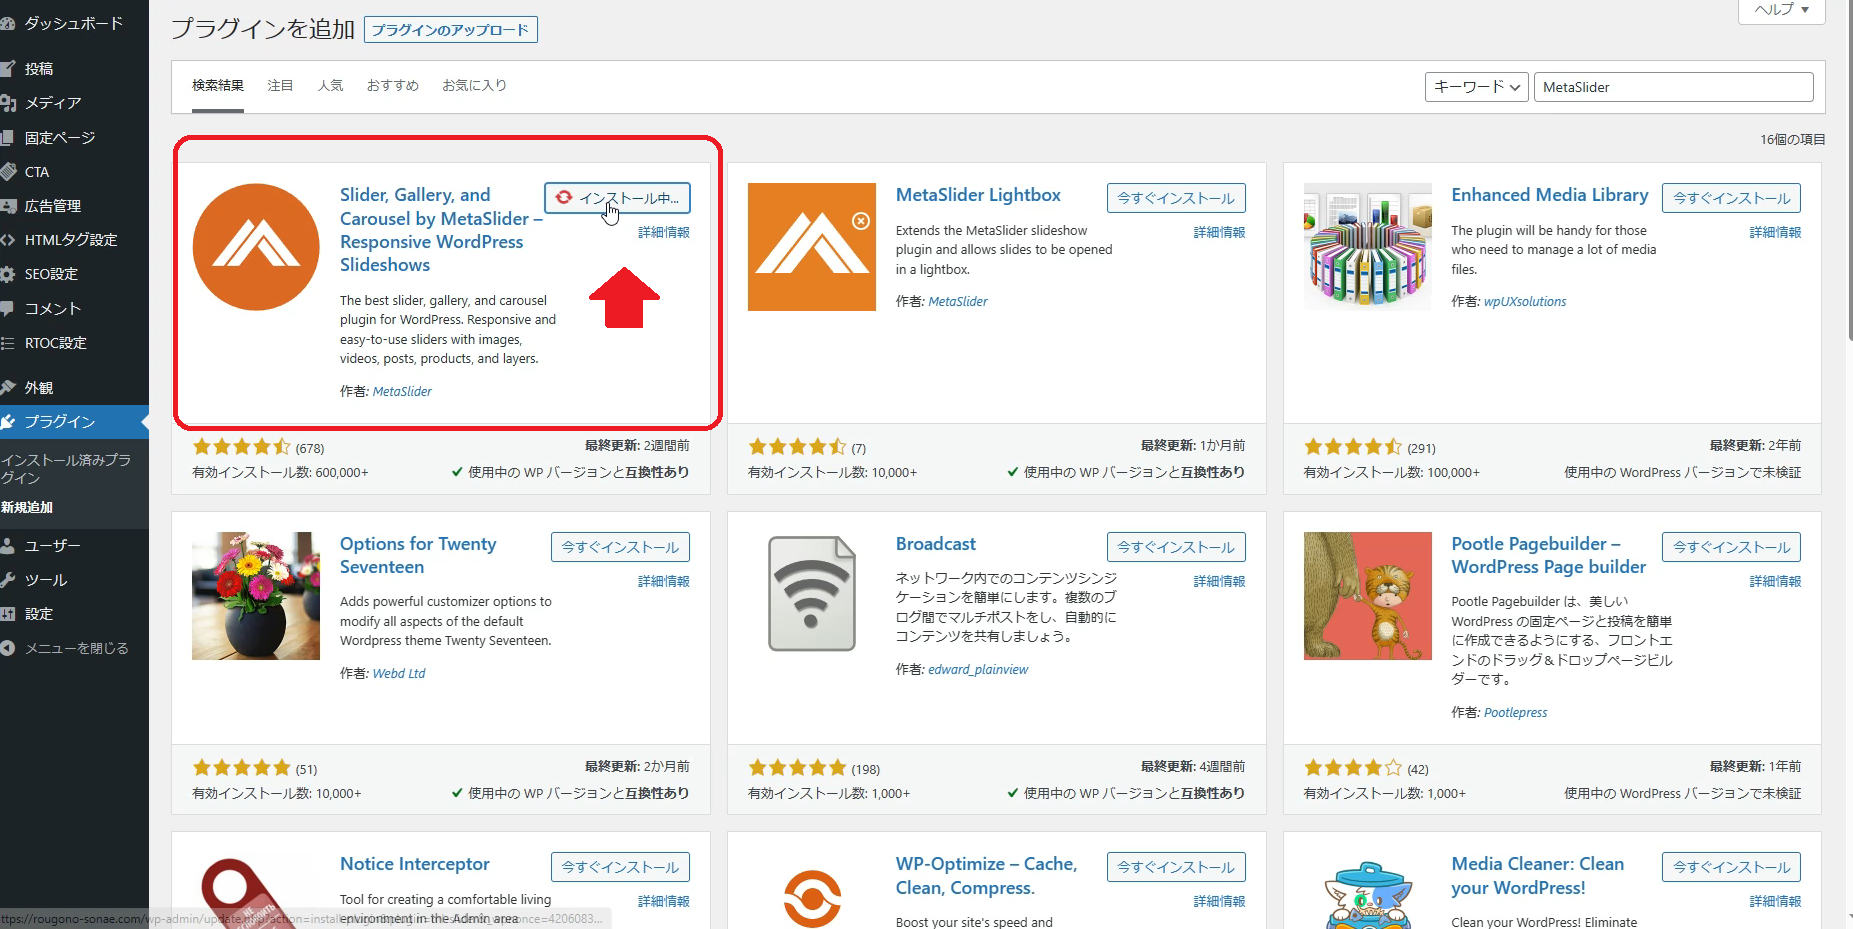Switch to the お気に入り tab
This screenshot has height=929, width=1853.
coord(475,86)
